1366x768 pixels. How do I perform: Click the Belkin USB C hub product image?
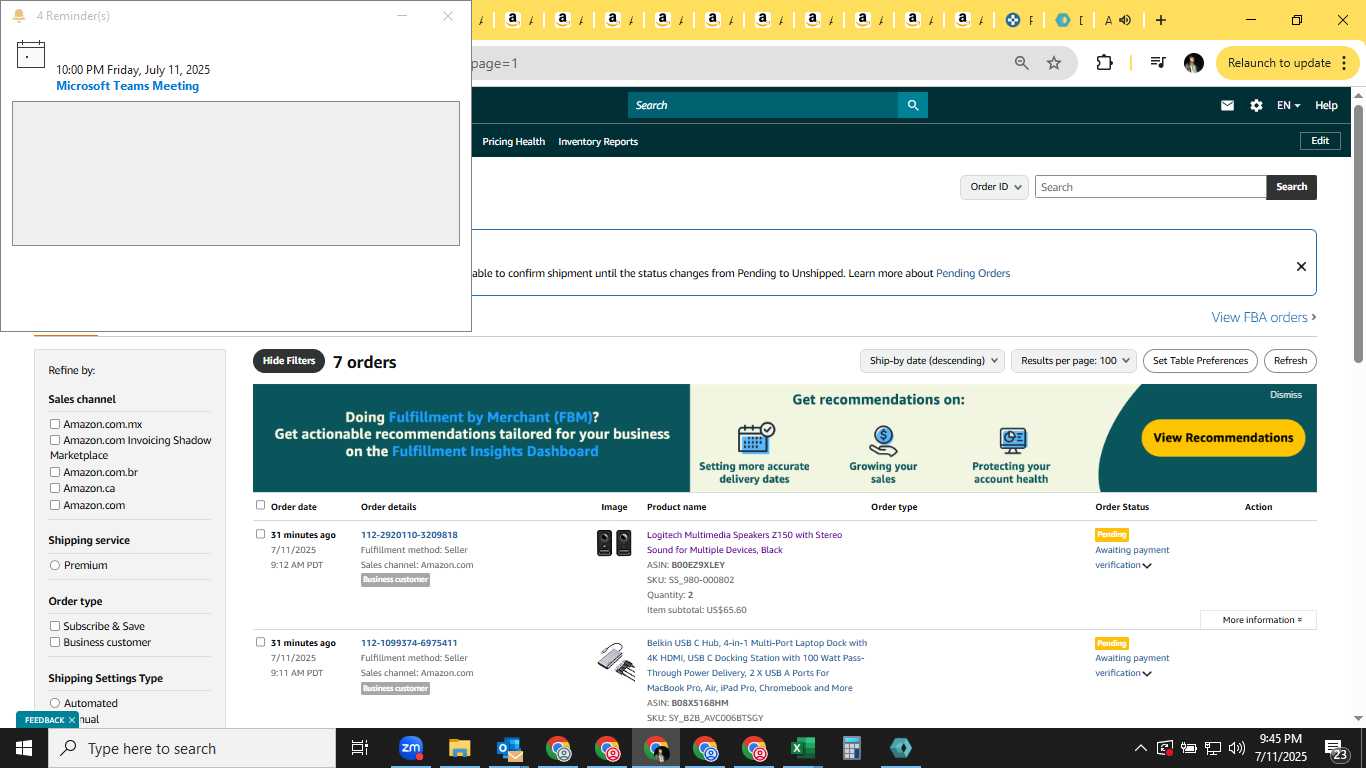click(616, 662)
